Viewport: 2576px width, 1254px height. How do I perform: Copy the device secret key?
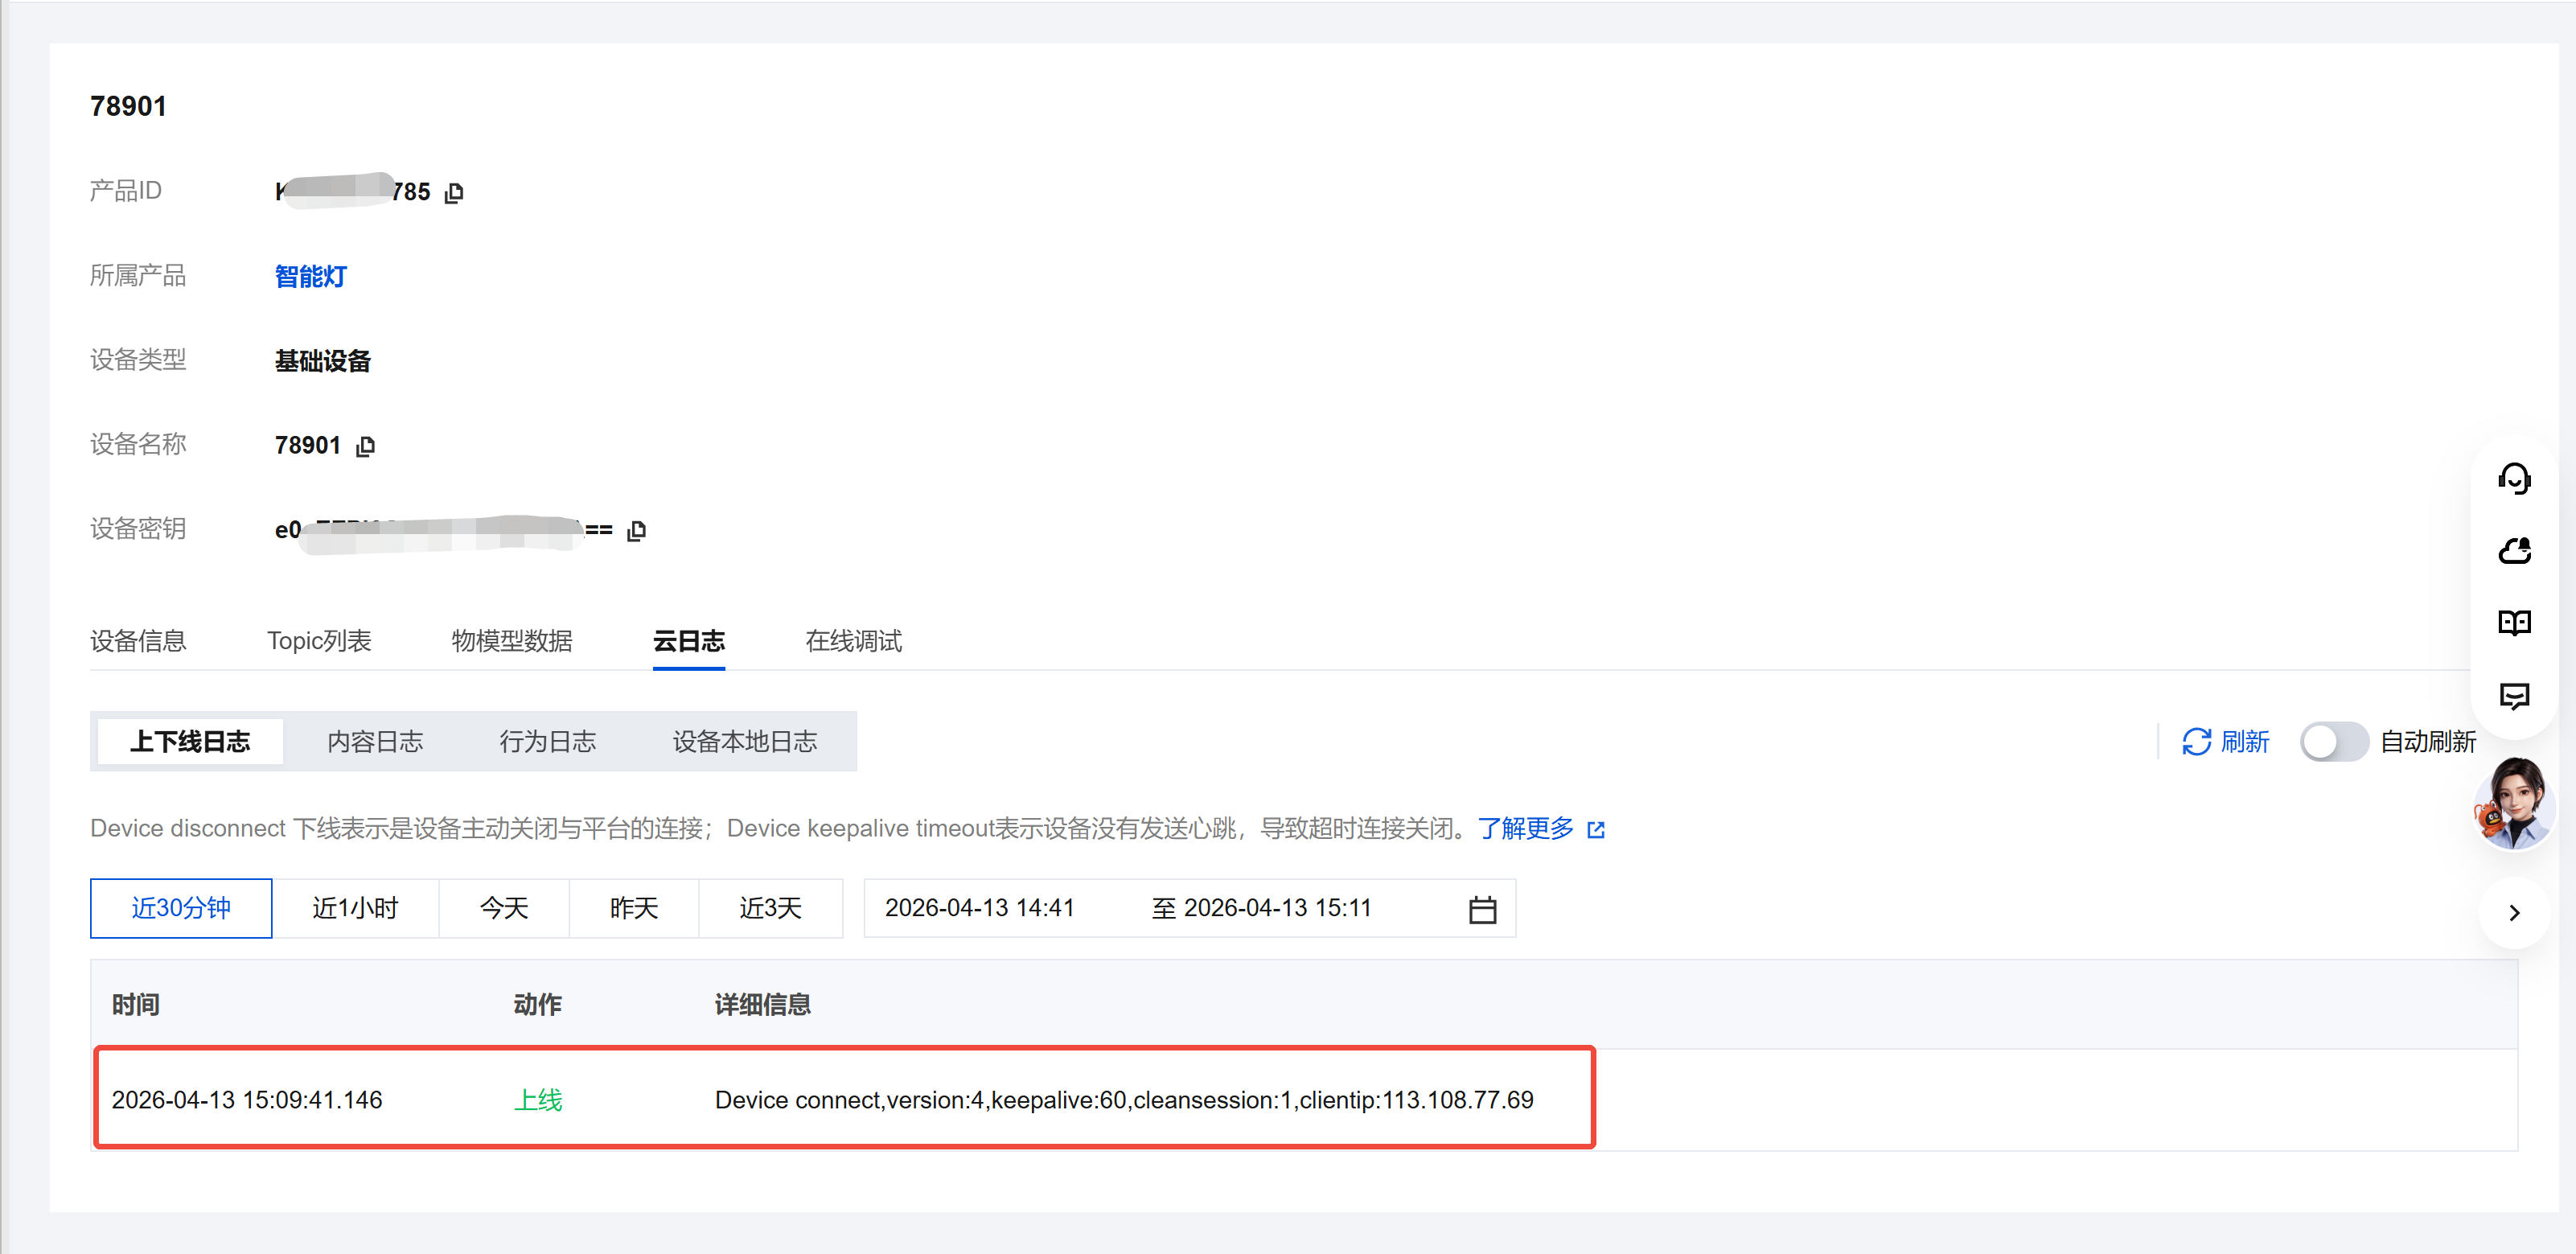click(636, 530)
